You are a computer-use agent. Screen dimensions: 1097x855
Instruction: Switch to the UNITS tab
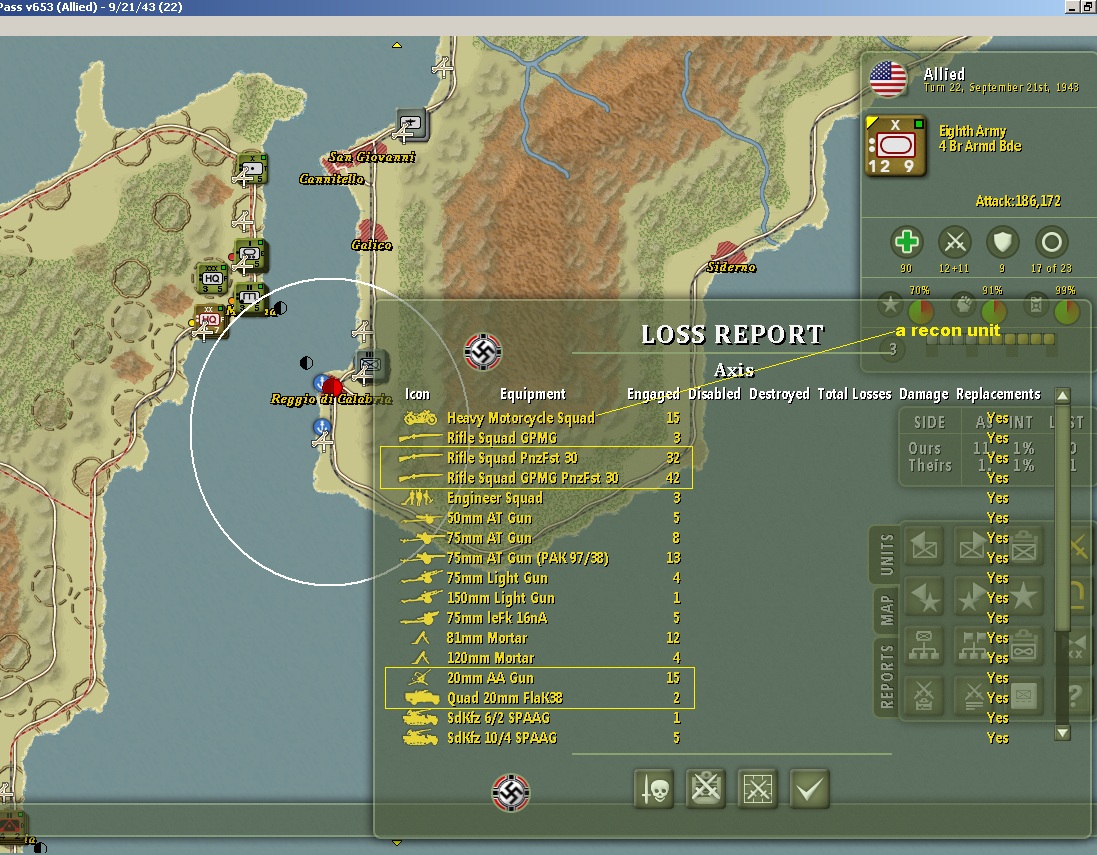click(x=886, y=554)
